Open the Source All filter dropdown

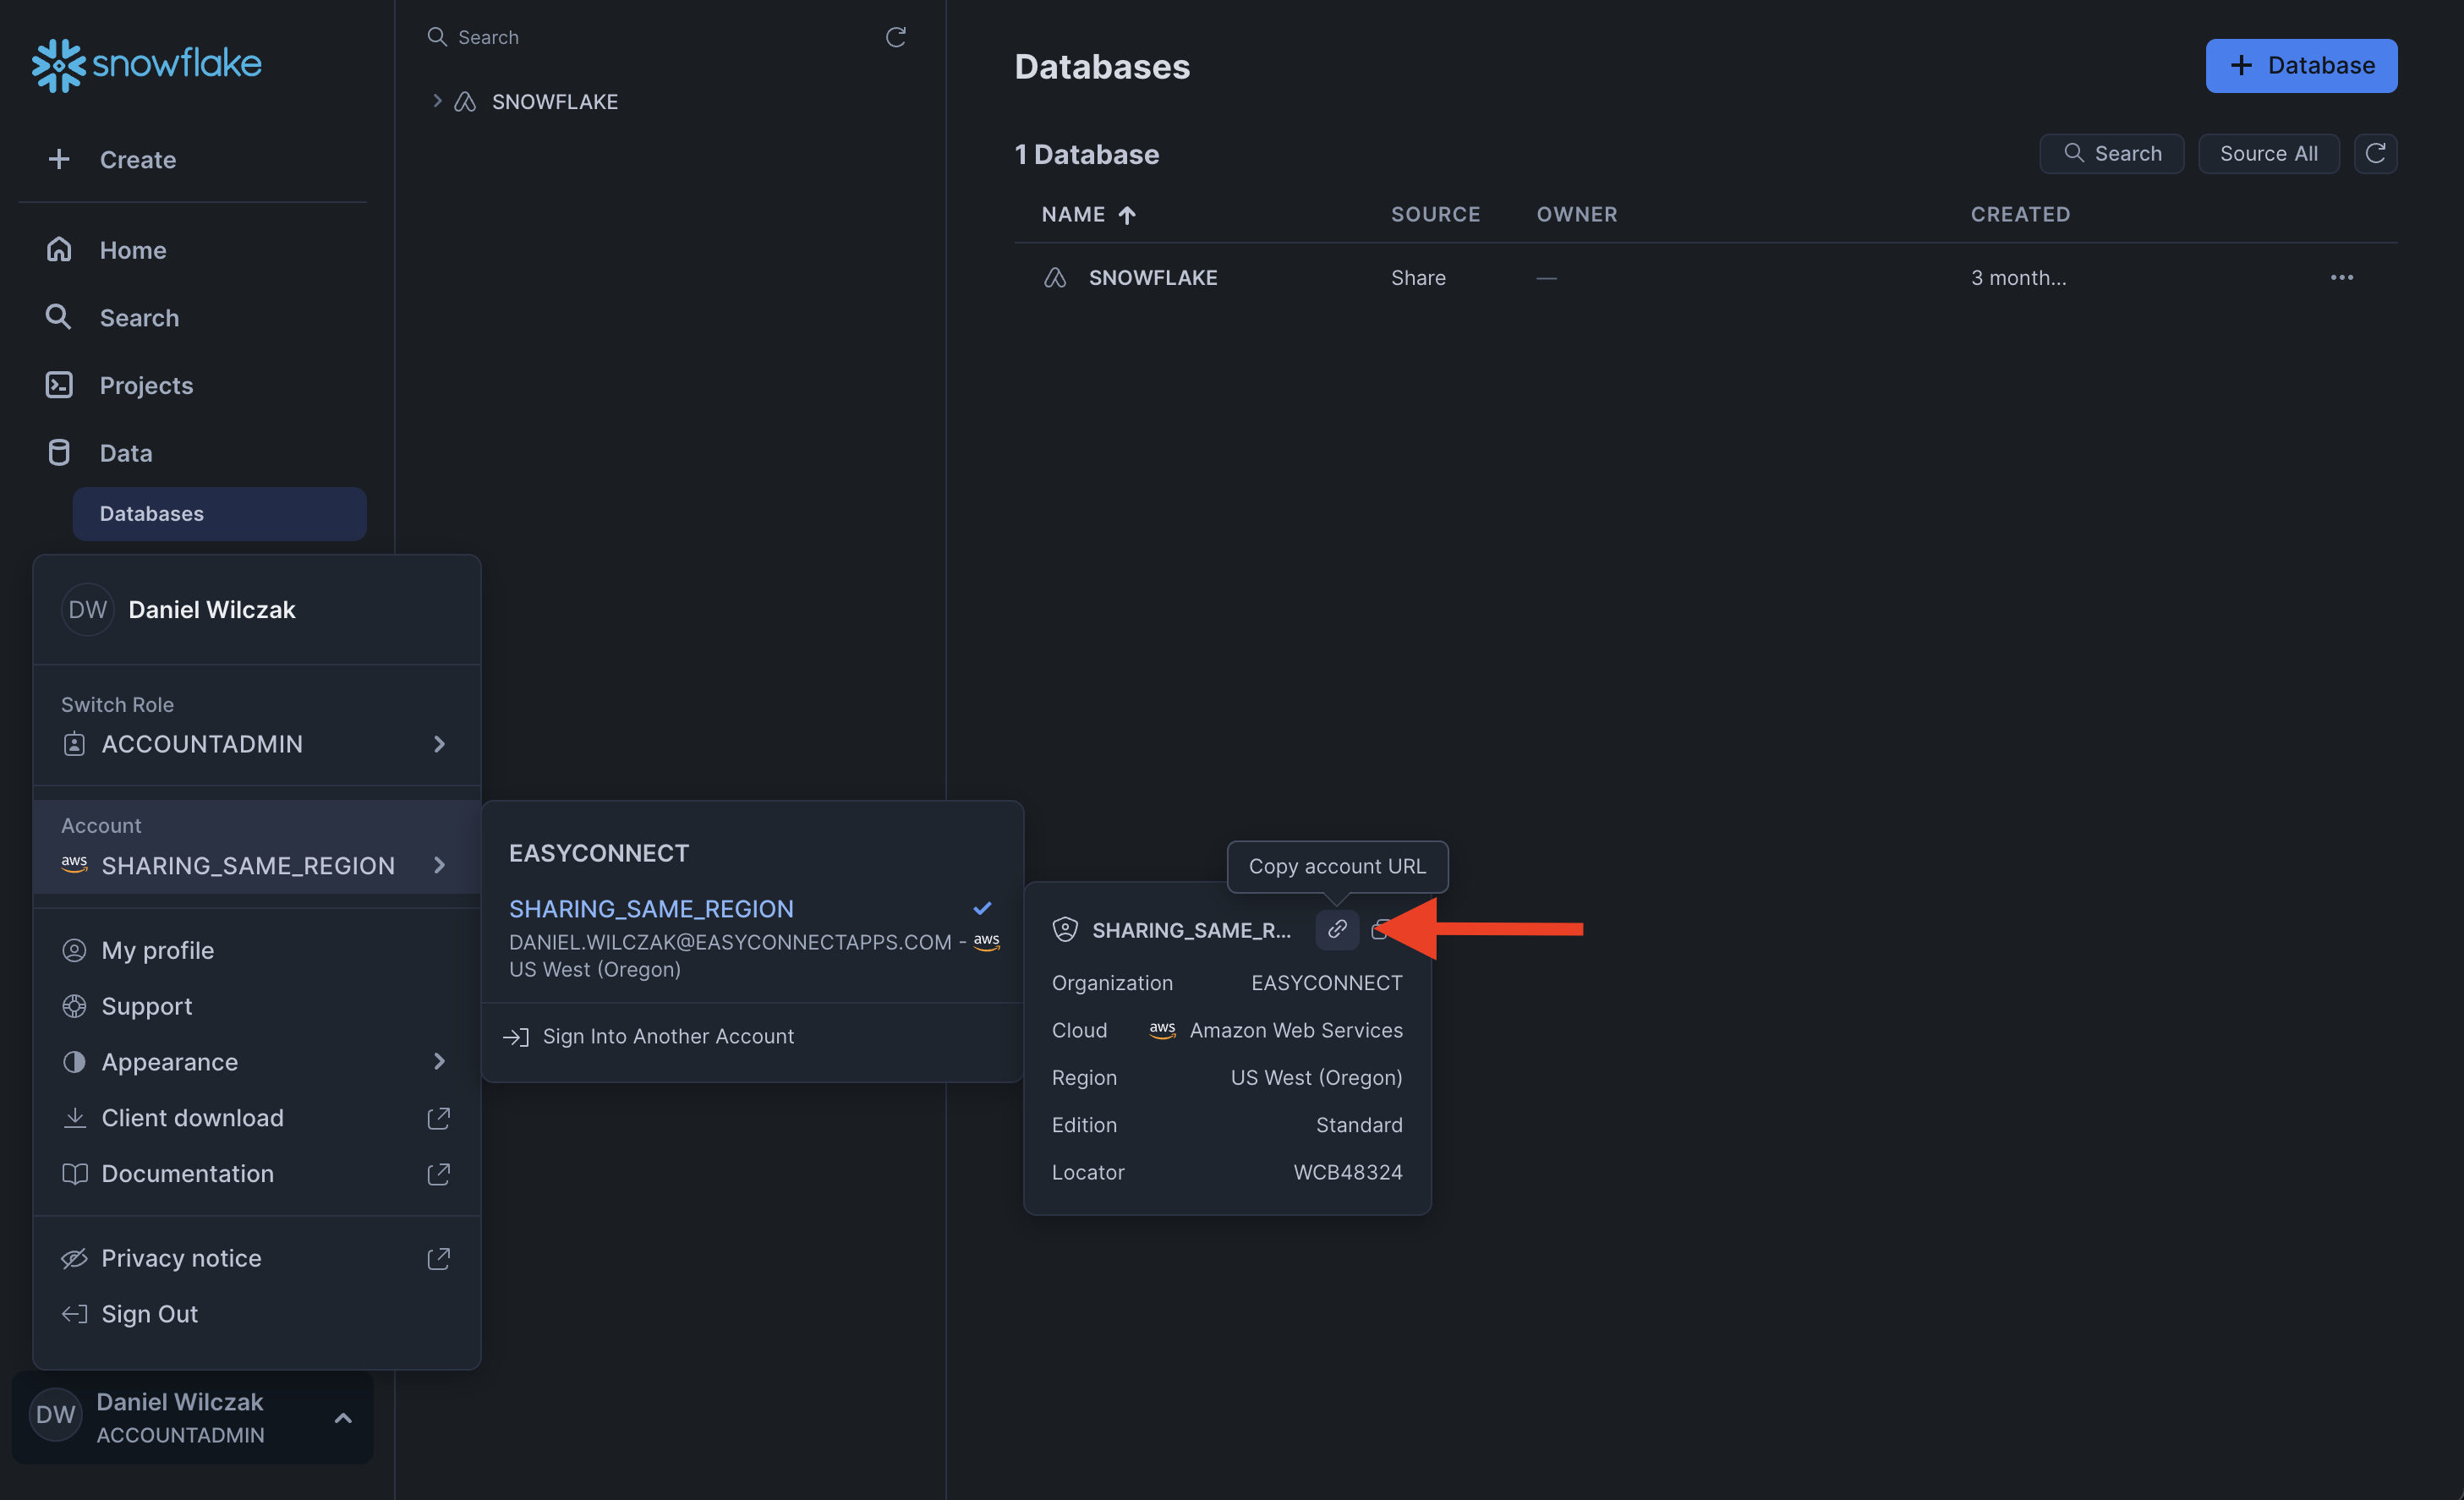click(x=2268, y=154)
